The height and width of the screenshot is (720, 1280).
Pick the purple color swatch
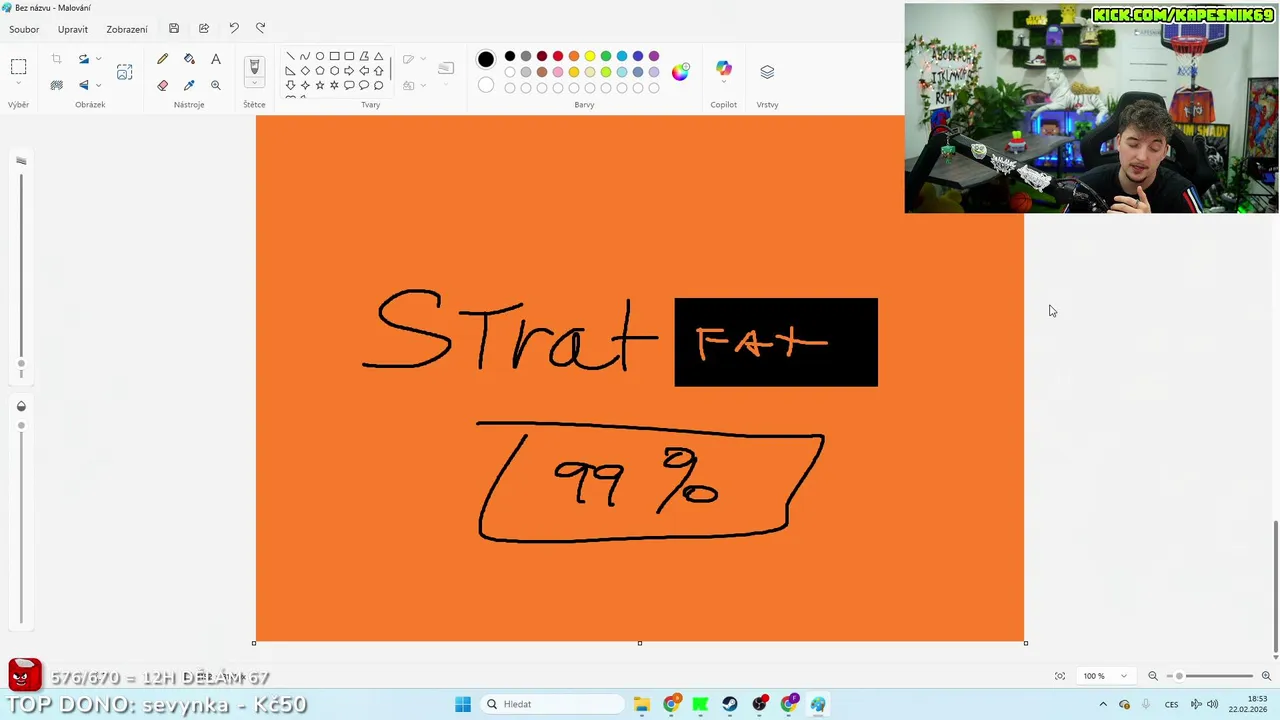pos(654,56)
